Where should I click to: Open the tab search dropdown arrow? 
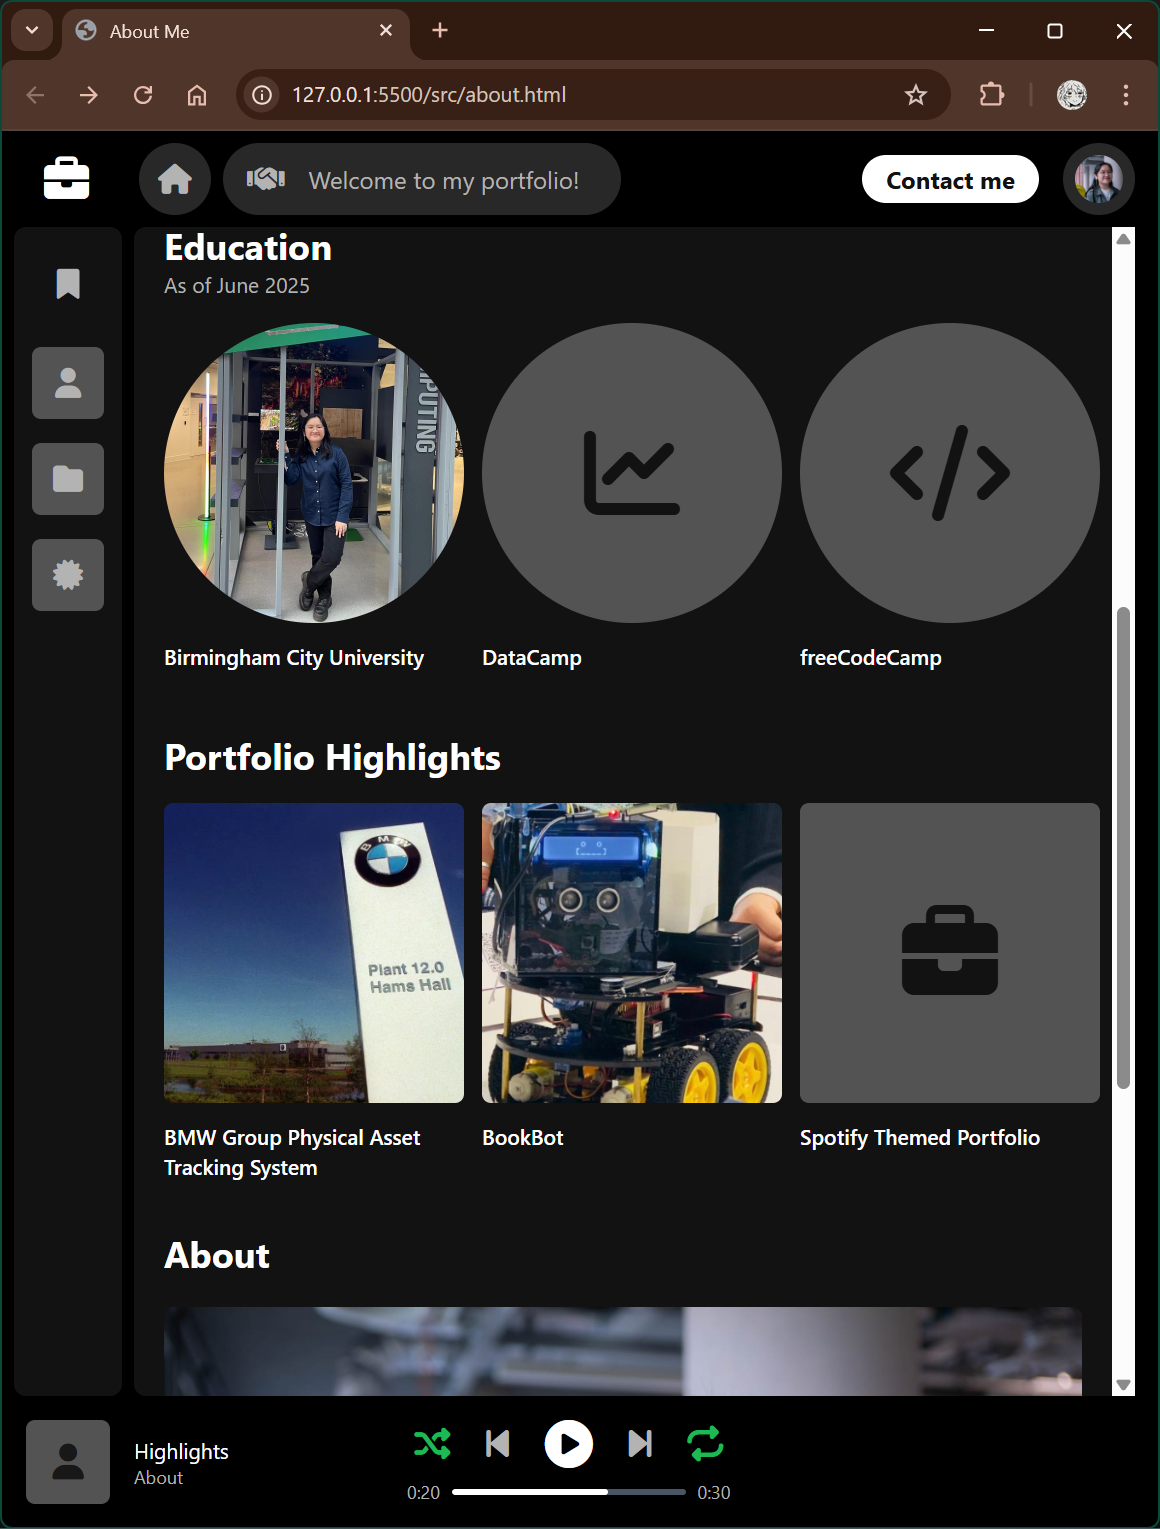[32, 31]
